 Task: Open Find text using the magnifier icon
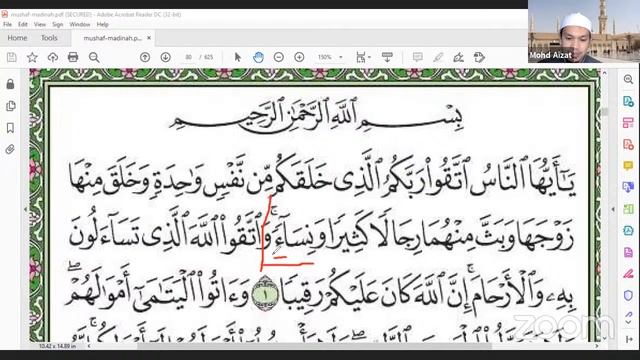[94, 57]
